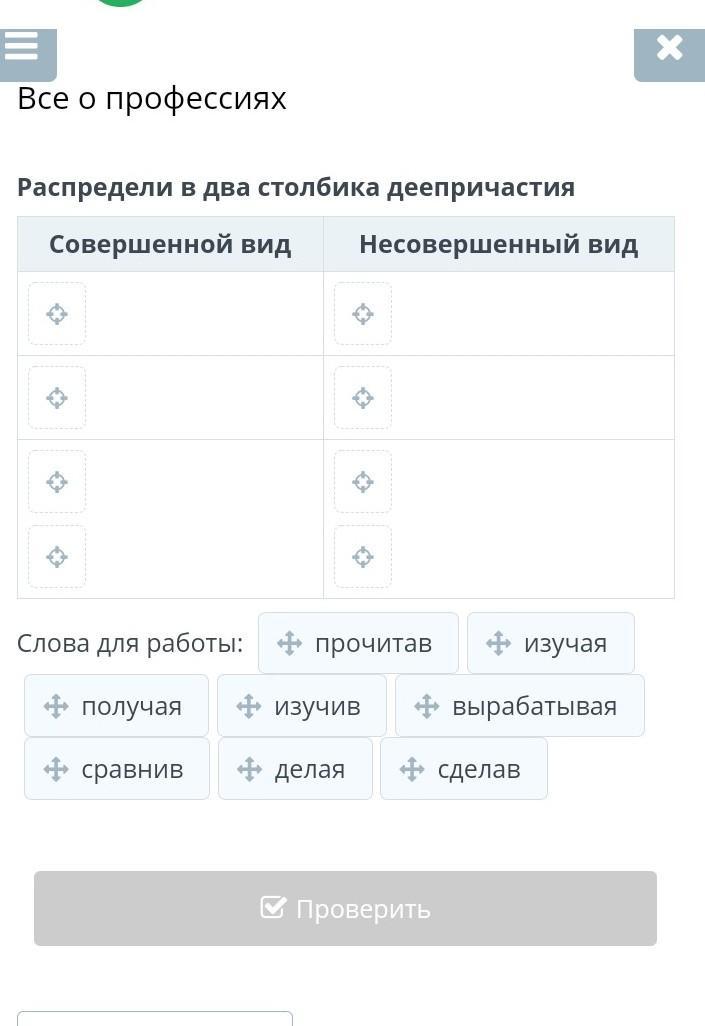The width and height of the screenshot is (705, 1026).
Task: Click the Совершенной вид column header
Action: click(x=170, y=245)
